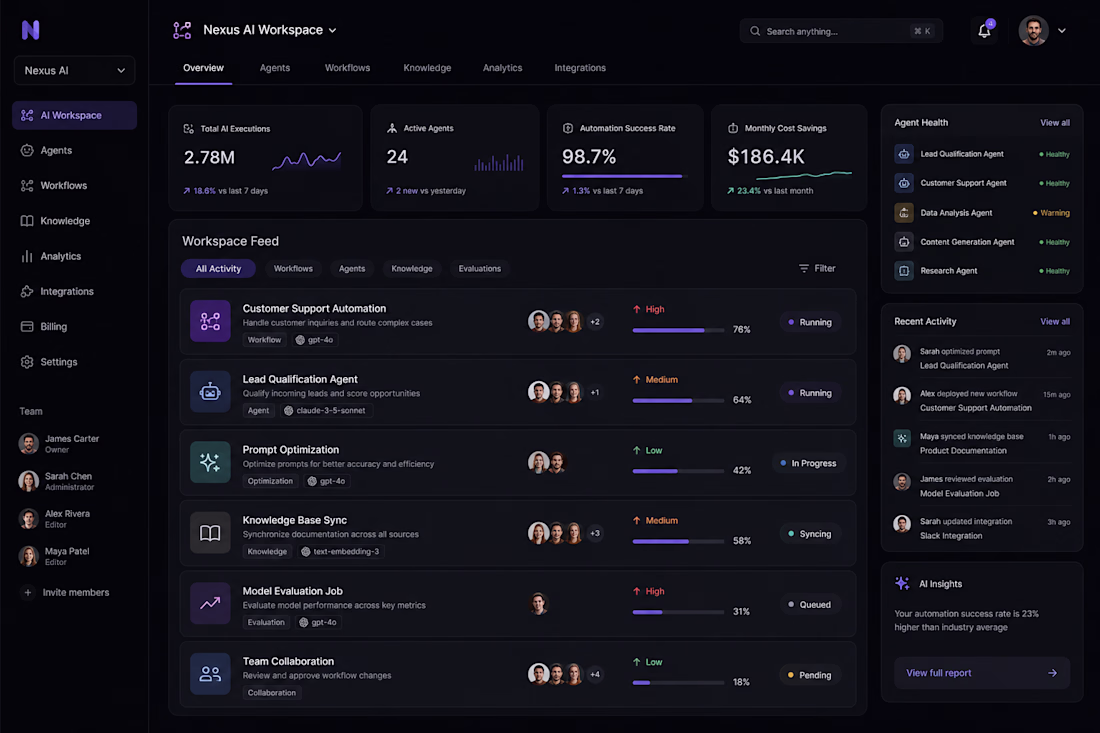The height and width of the screenshot is (733, 1100).
Task: Click the Prompt Optimization sparkle icon
Action: [x=210, y=462]
